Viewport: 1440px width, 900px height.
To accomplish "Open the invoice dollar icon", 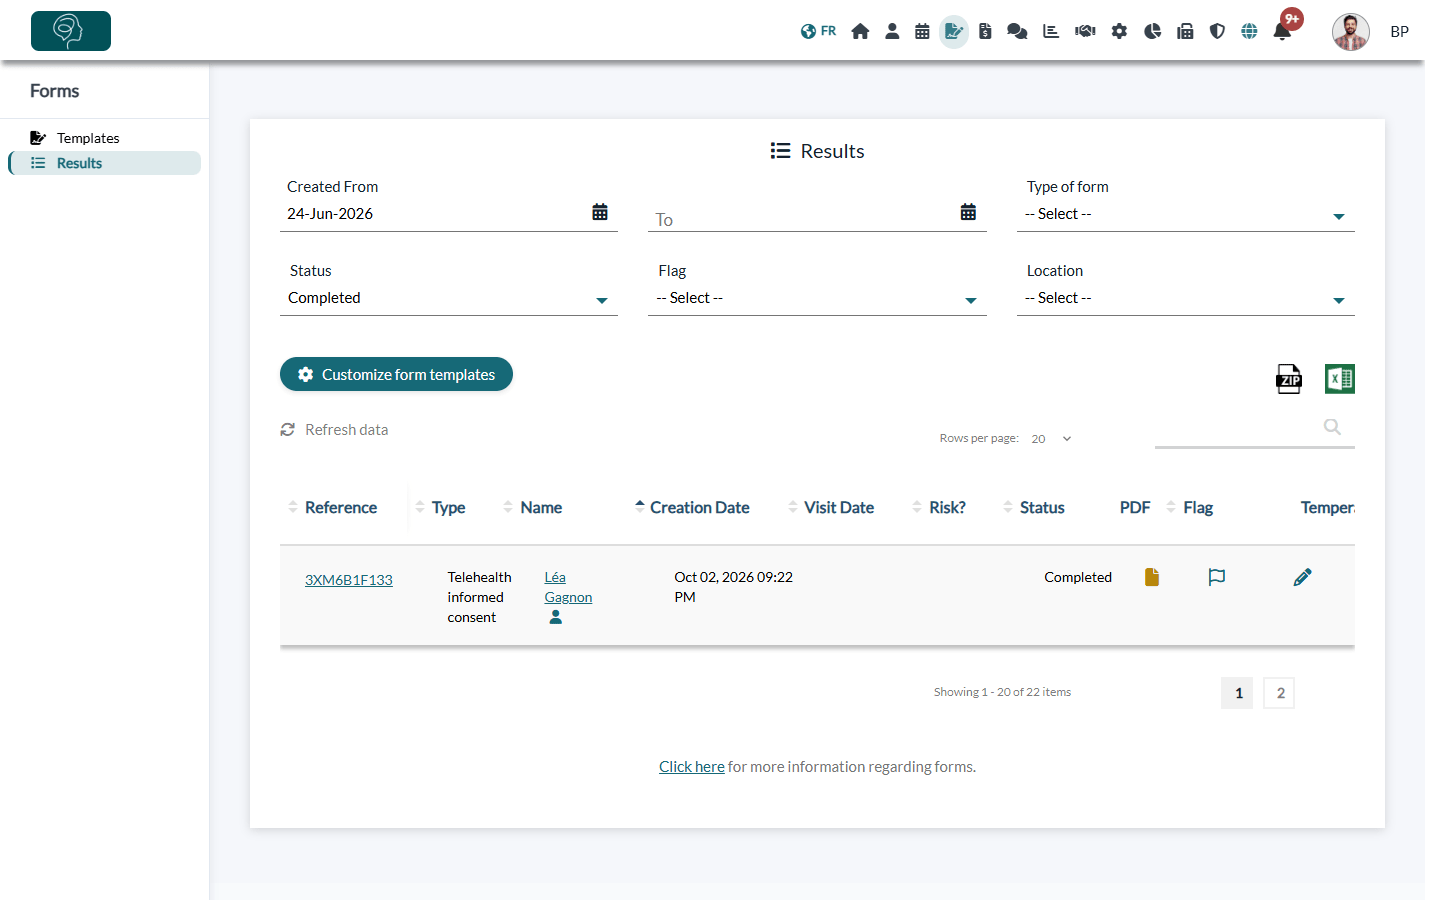I will [985, 31].
